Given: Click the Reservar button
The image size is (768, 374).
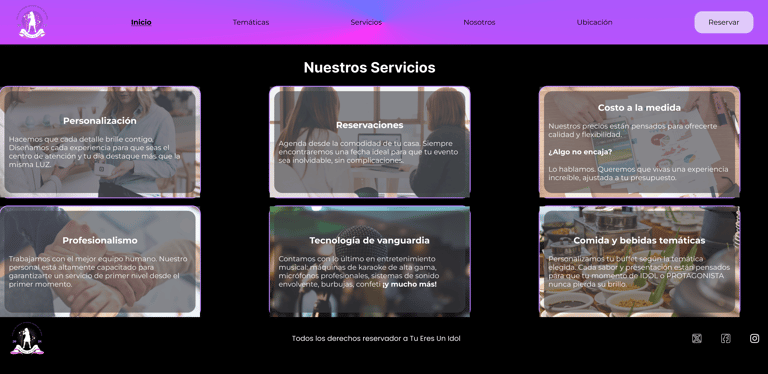Looking at the screenshot, I should 723,22.
